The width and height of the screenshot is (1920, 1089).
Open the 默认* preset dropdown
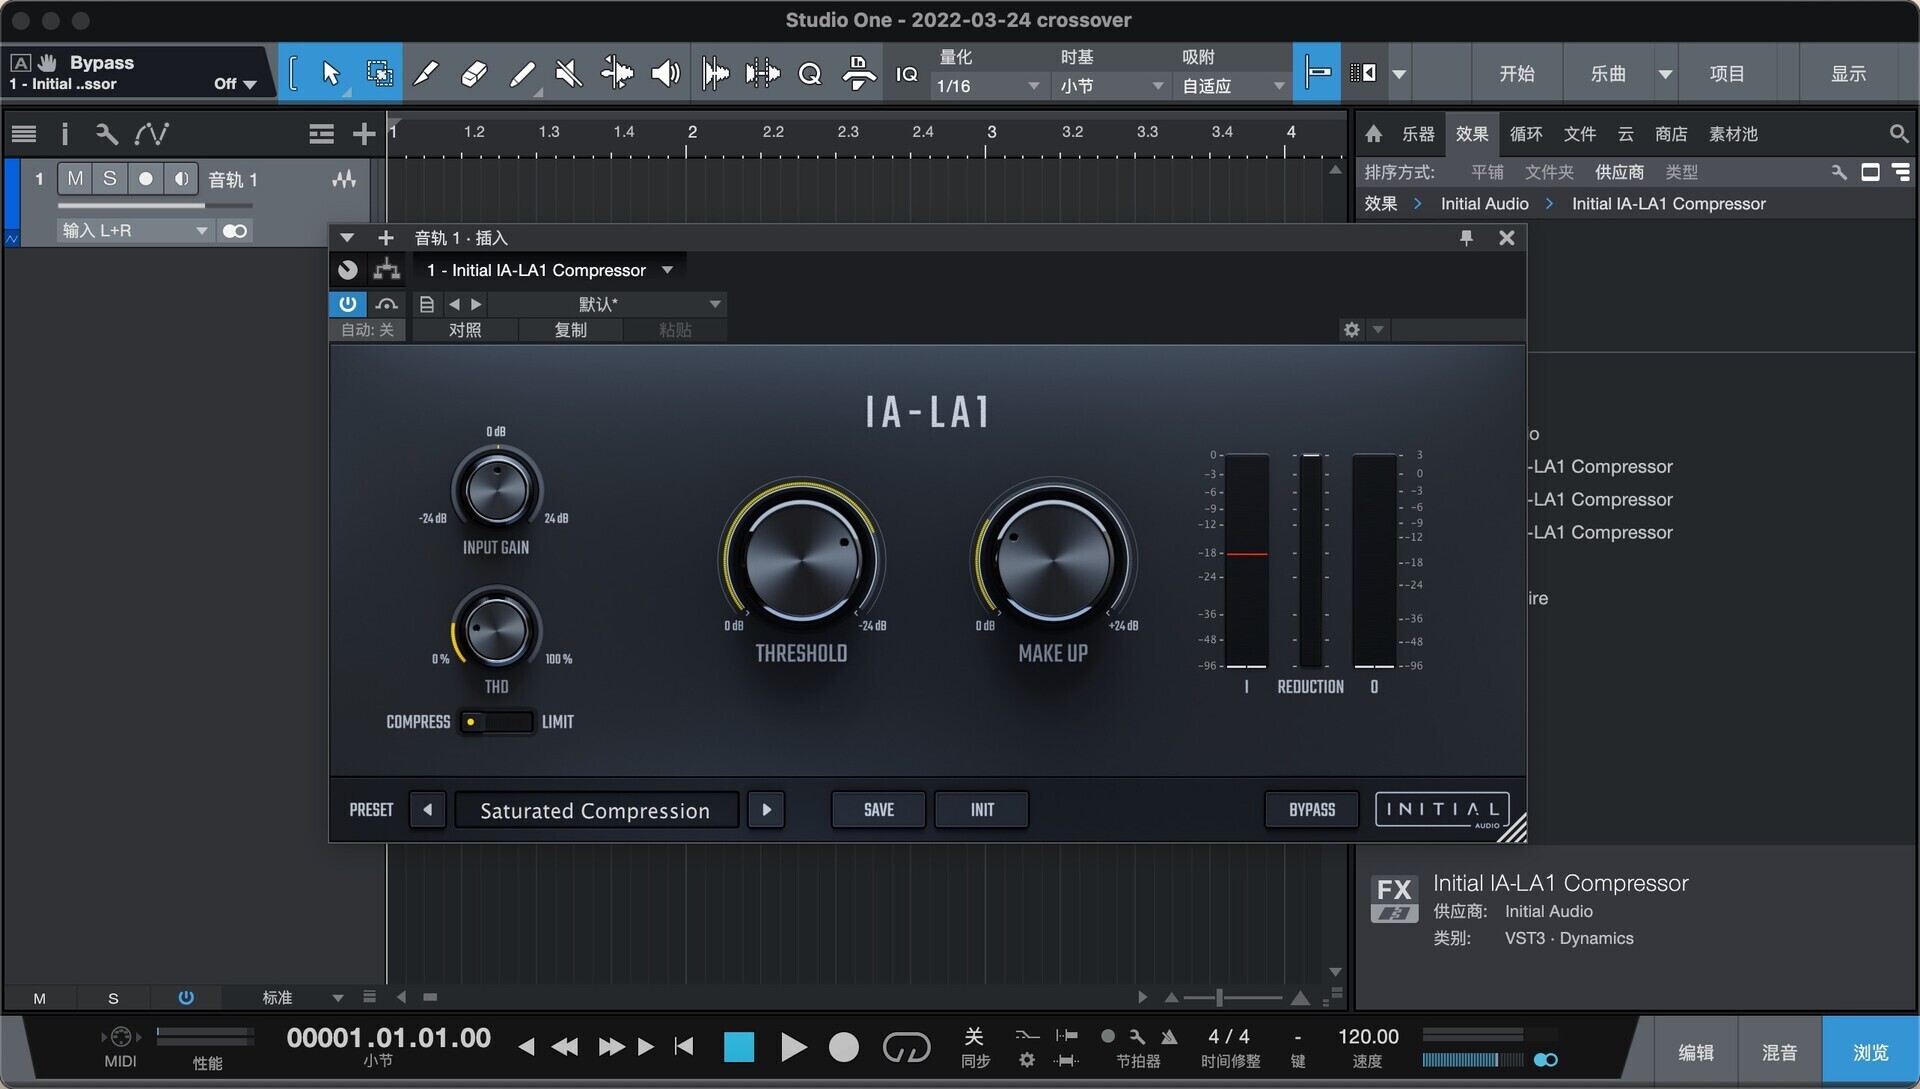606,304
